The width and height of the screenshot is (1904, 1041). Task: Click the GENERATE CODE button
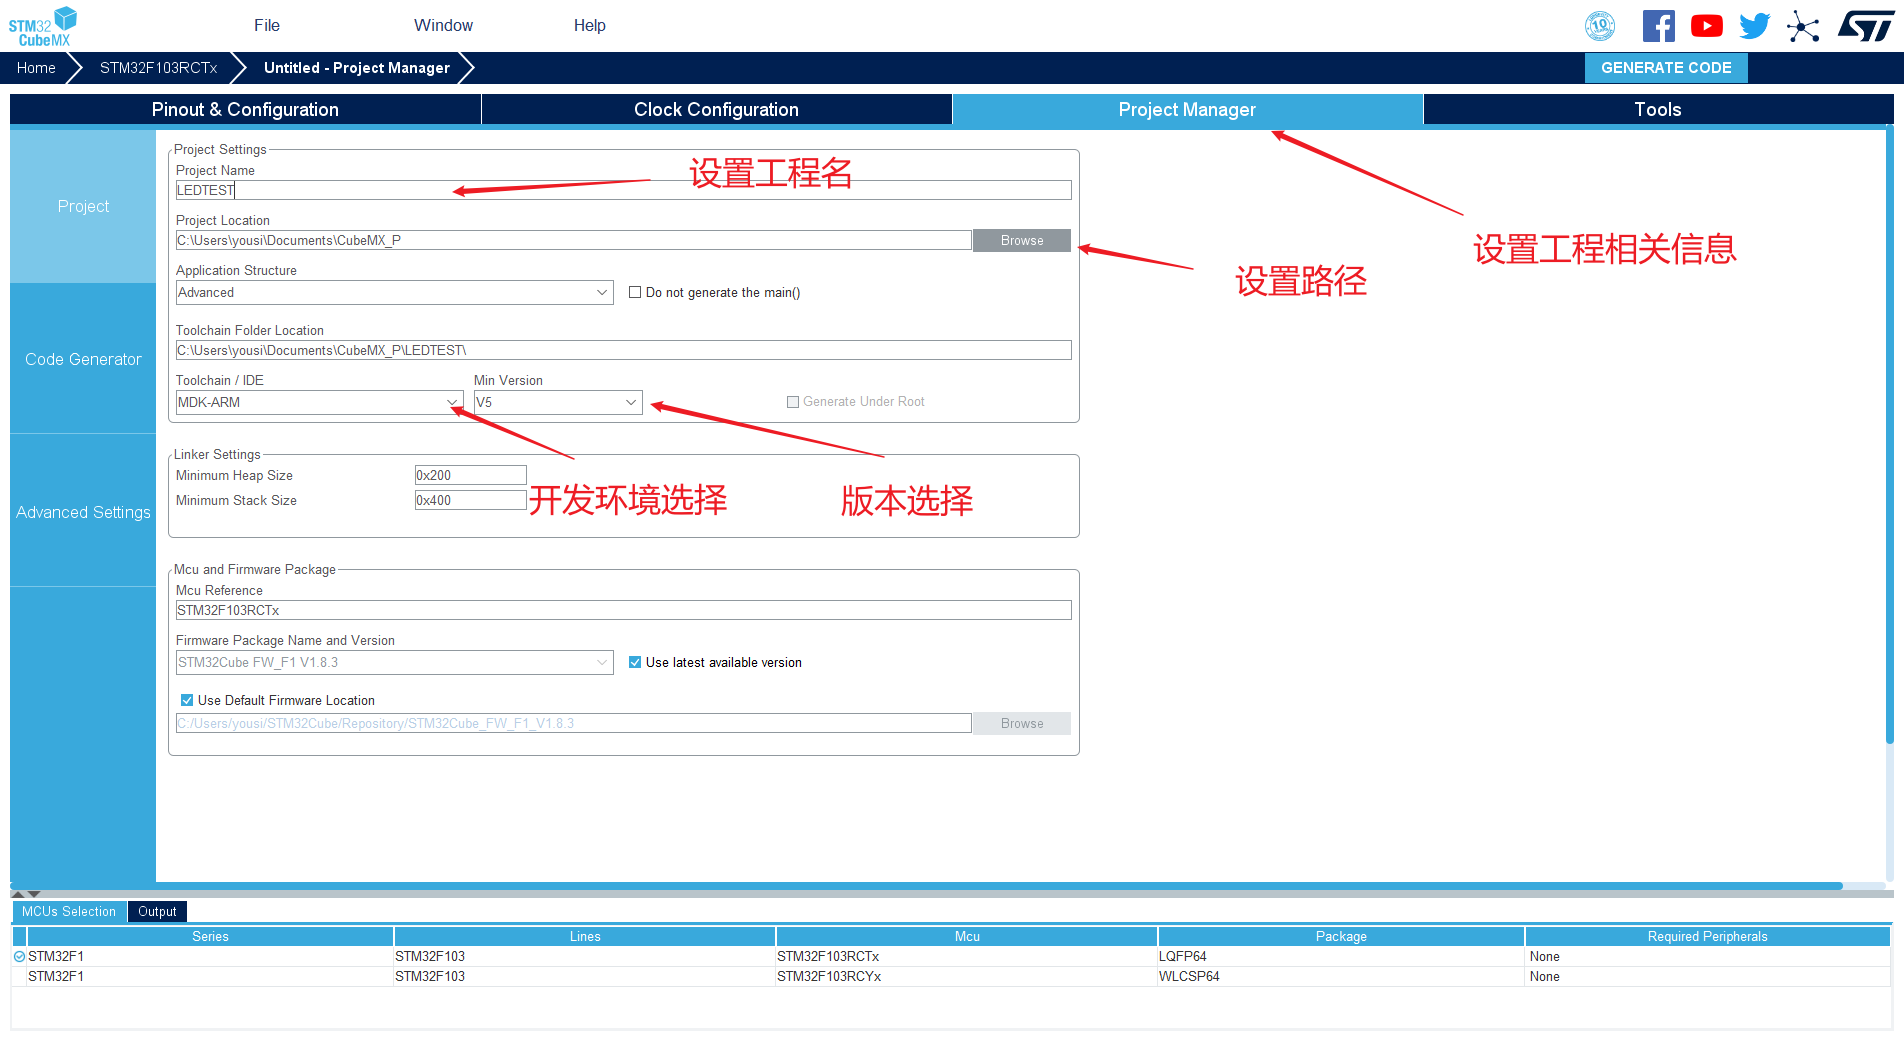click(1666, 68)
